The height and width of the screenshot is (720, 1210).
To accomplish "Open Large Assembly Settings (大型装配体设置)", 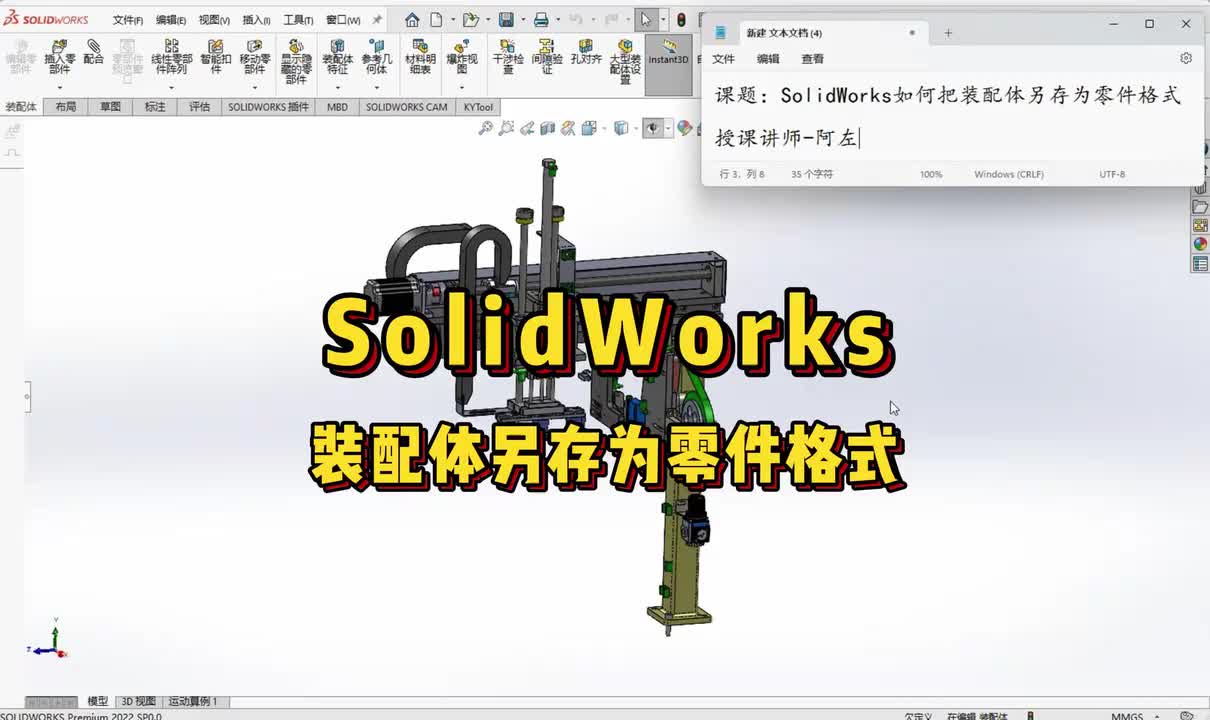I will coord(625,62).
